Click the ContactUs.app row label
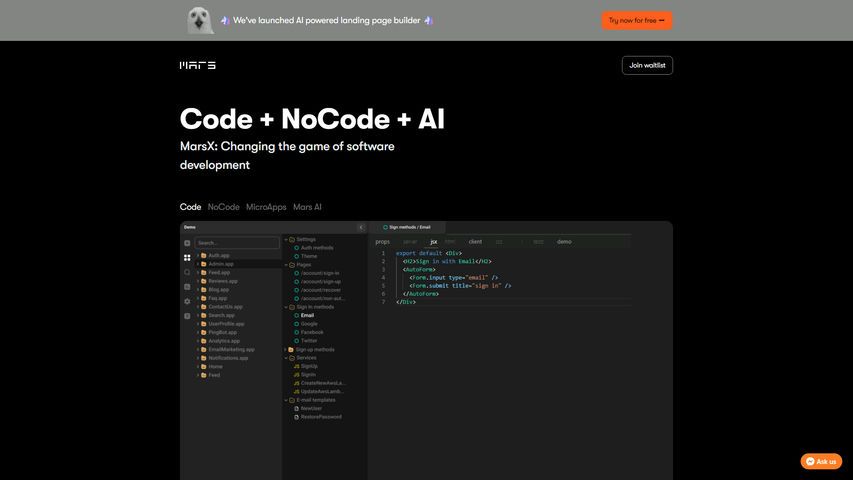Viewport: 853px width, 480px height. point(225,306)
